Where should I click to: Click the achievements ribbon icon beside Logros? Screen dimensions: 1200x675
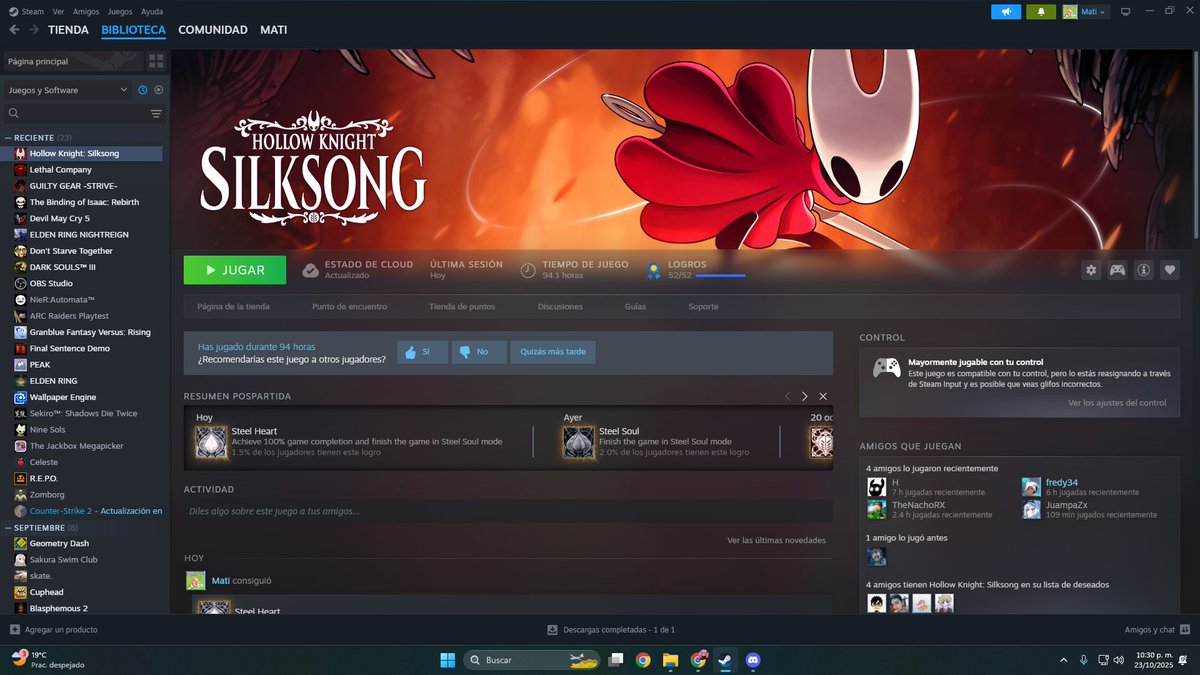pos(654,270)
